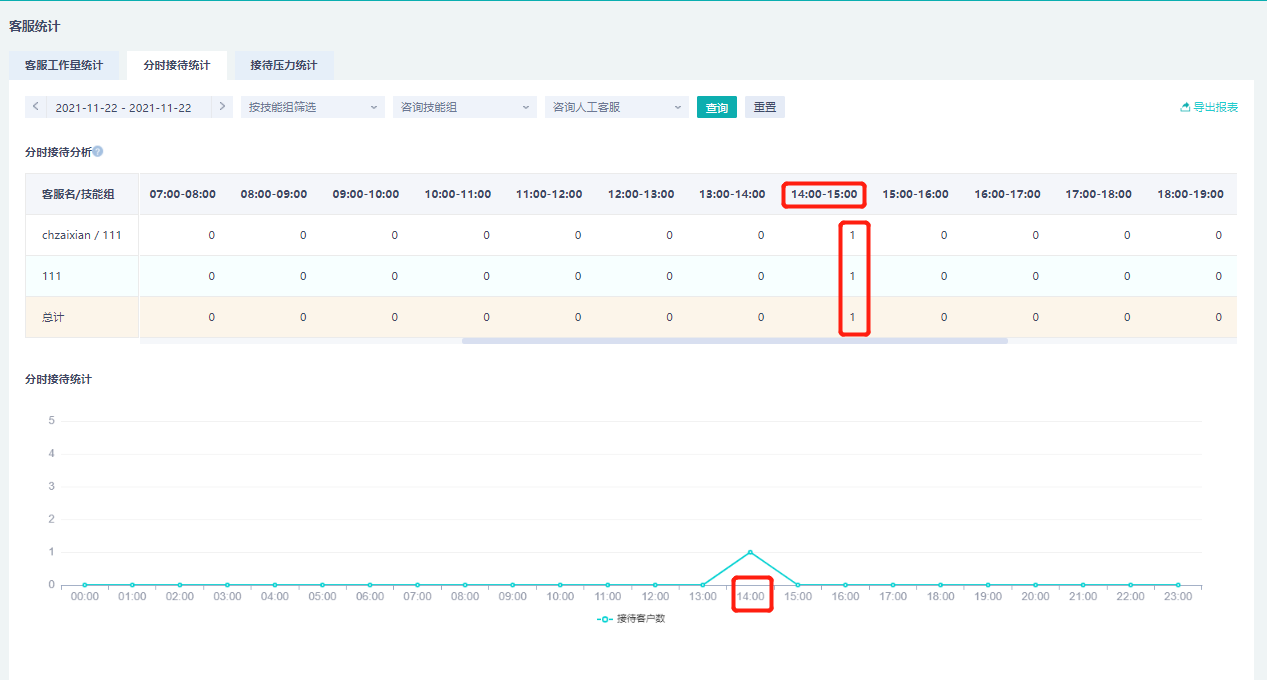Go to previous date with left arrow

coord(36,106)
